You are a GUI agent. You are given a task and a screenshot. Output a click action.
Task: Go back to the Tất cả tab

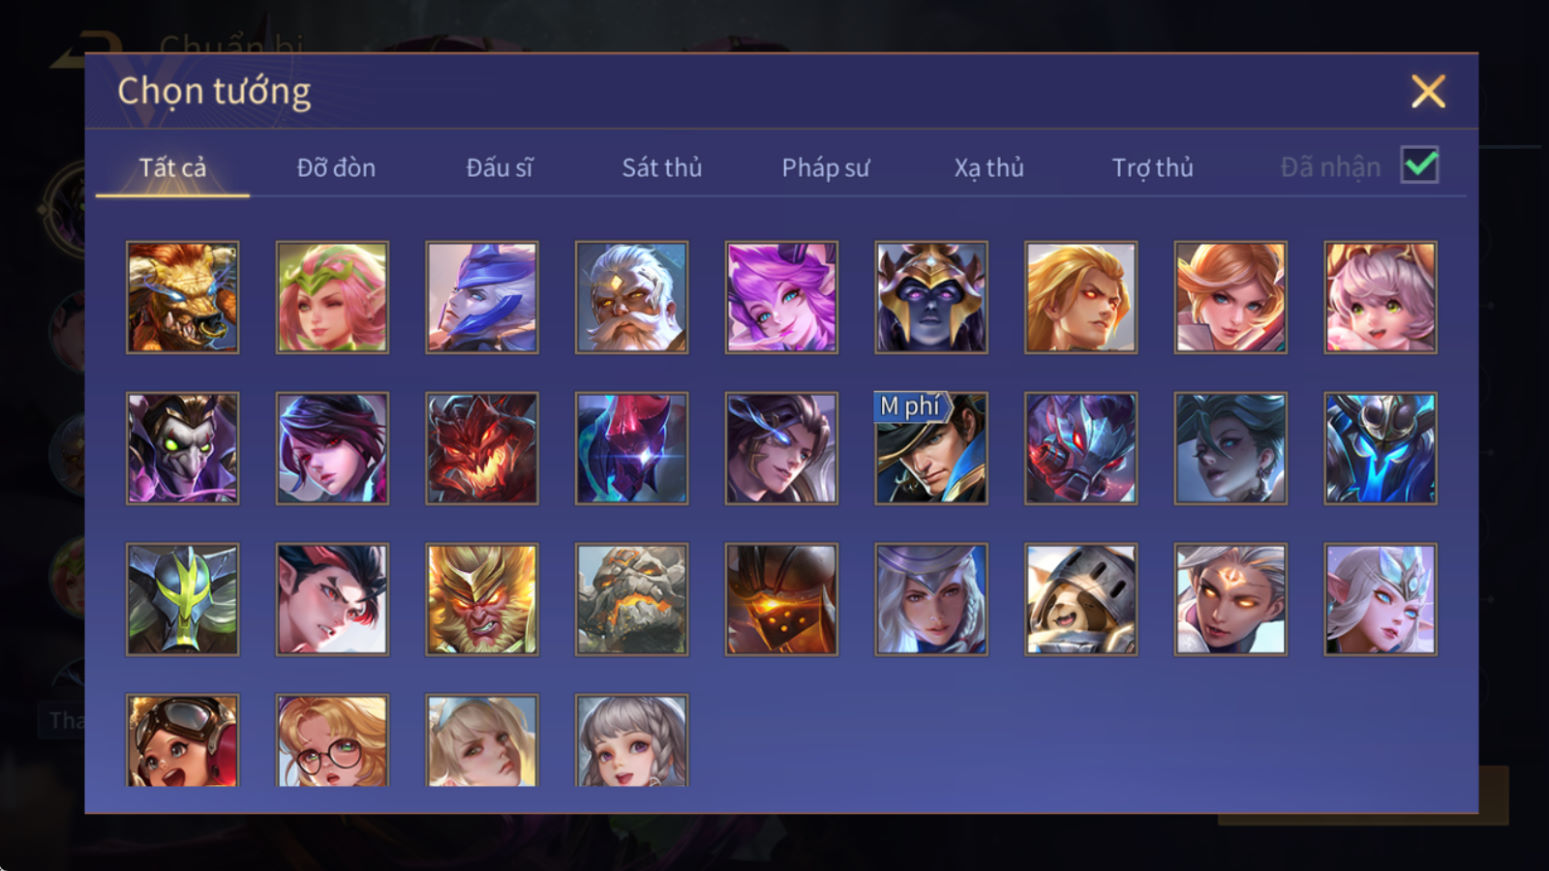[x=172, y=167]
